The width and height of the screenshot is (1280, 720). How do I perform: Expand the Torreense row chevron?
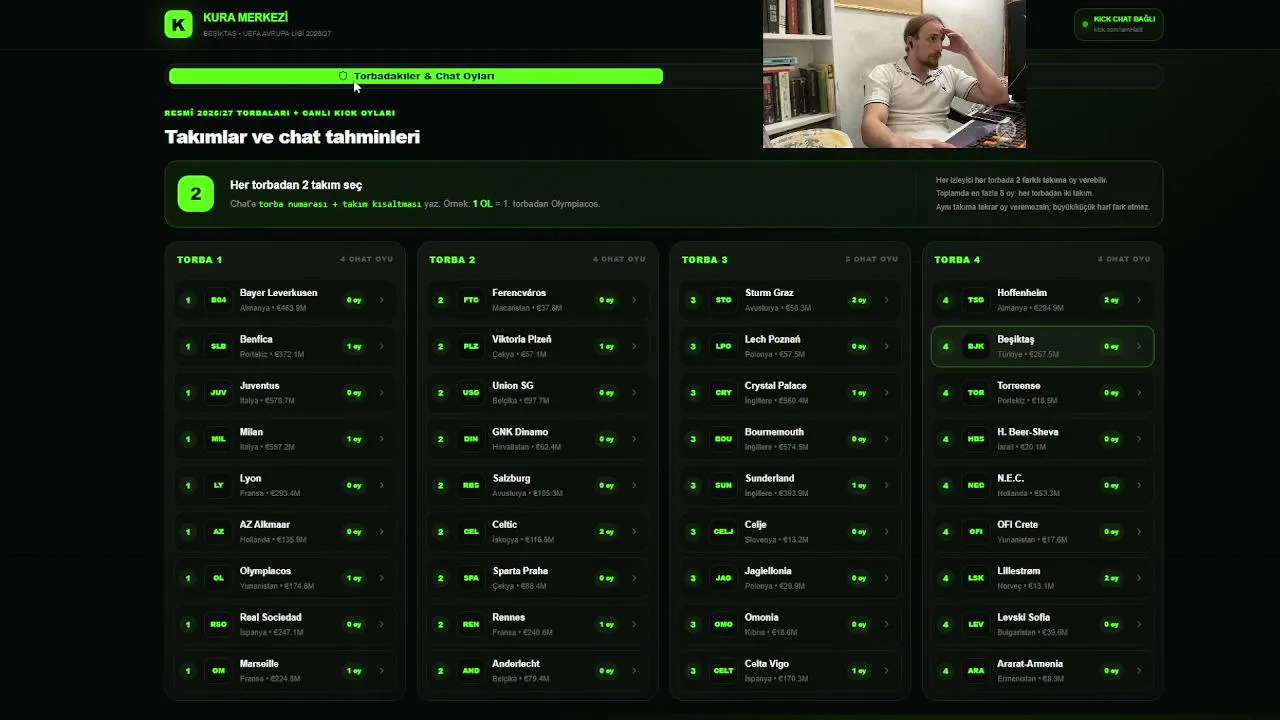tap(1138, 393)
